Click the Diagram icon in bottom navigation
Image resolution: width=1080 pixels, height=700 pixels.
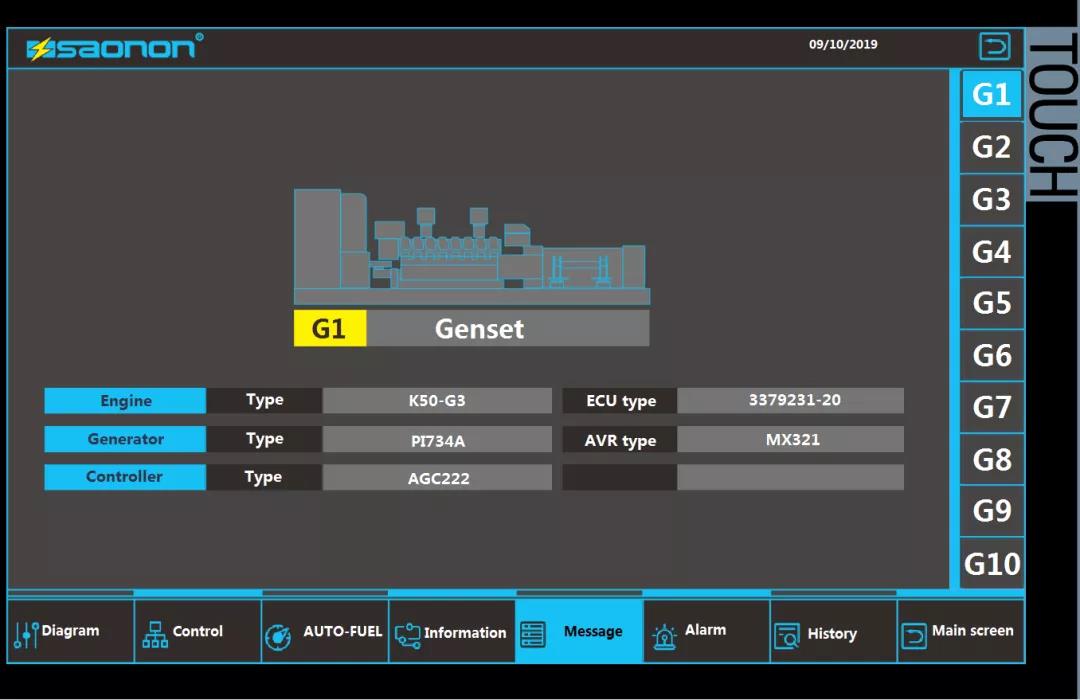point(26,634)
